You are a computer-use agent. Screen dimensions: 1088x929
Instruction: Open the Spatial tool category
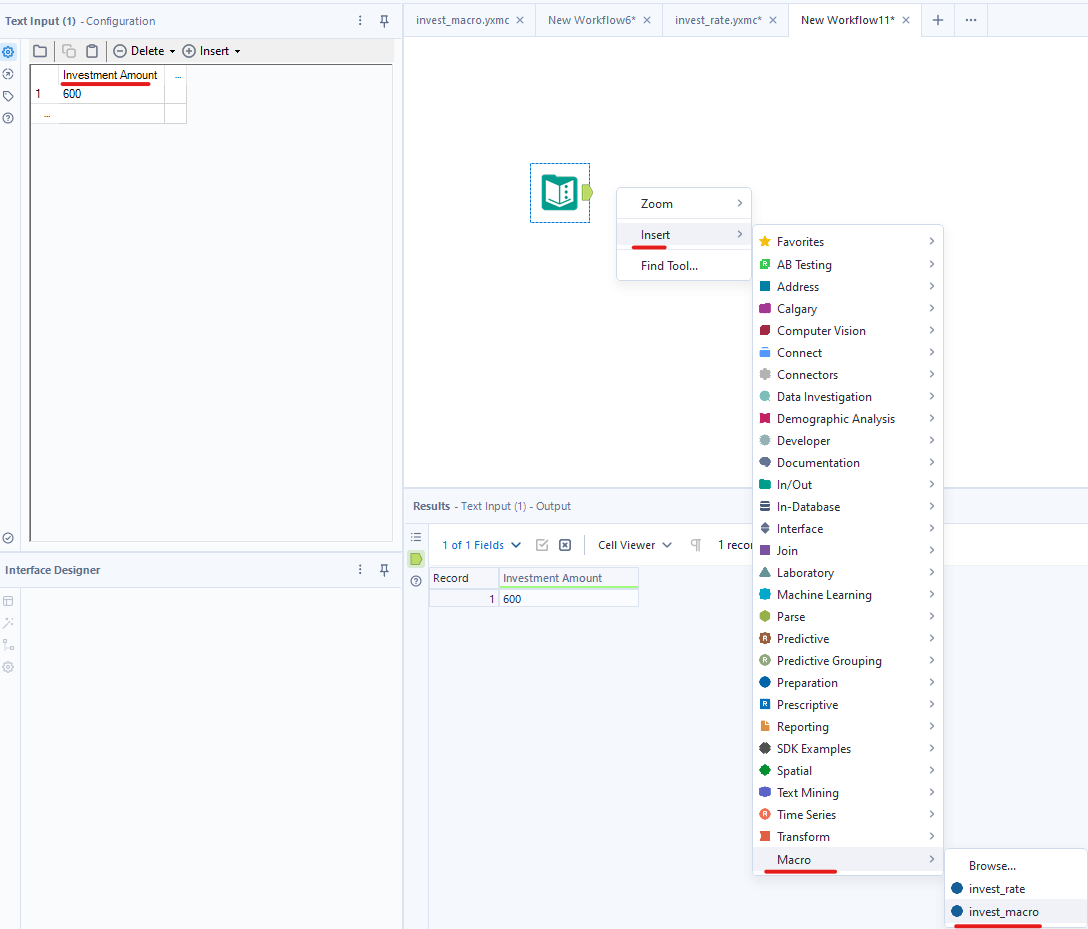point(847,771)
